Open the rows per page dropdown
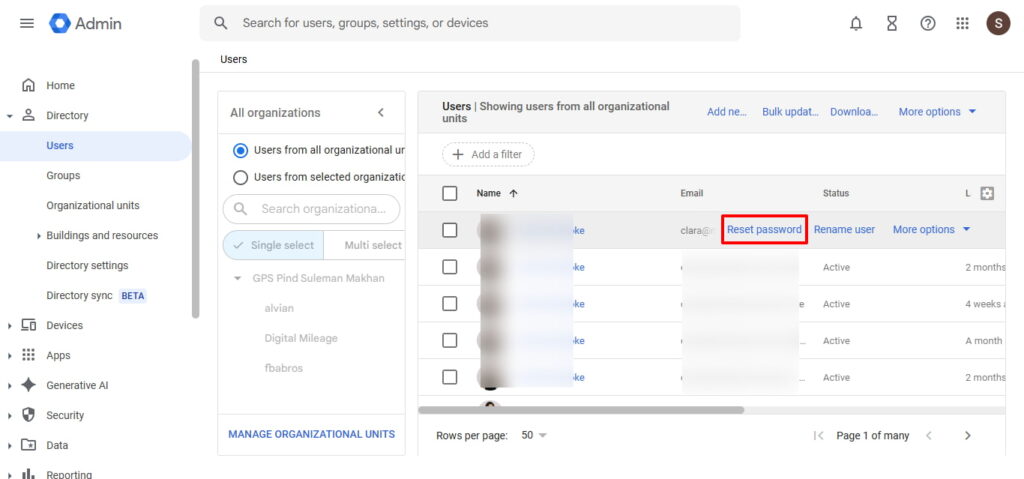 (534, 435)
